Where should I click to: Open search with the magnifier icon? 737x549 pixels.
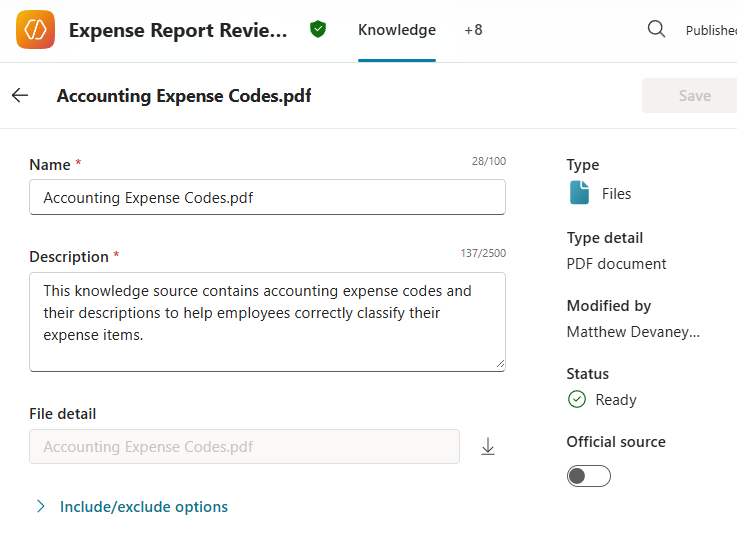pos(656,30)
